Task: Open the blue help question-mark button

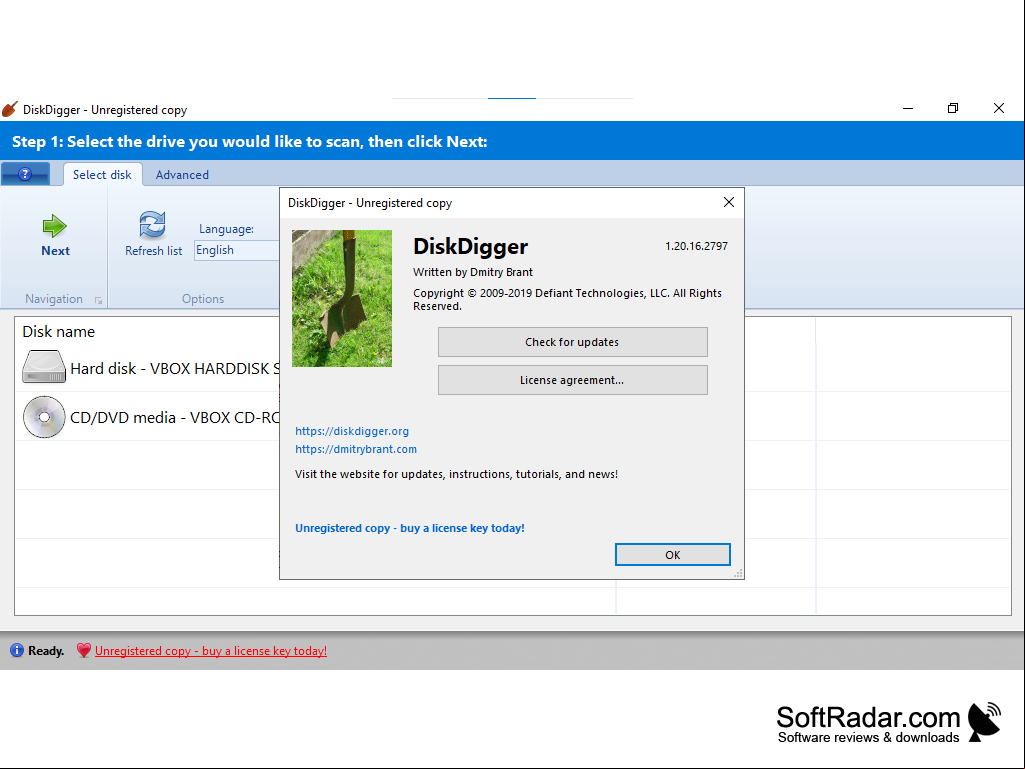Action: 25,174
